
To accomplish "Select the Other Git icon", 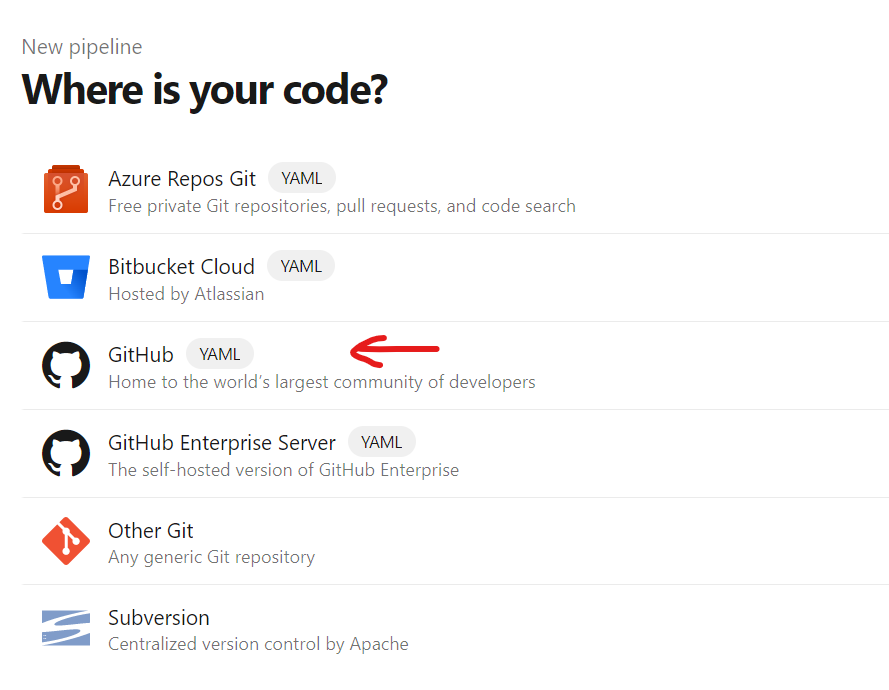I will coord(65,542).
